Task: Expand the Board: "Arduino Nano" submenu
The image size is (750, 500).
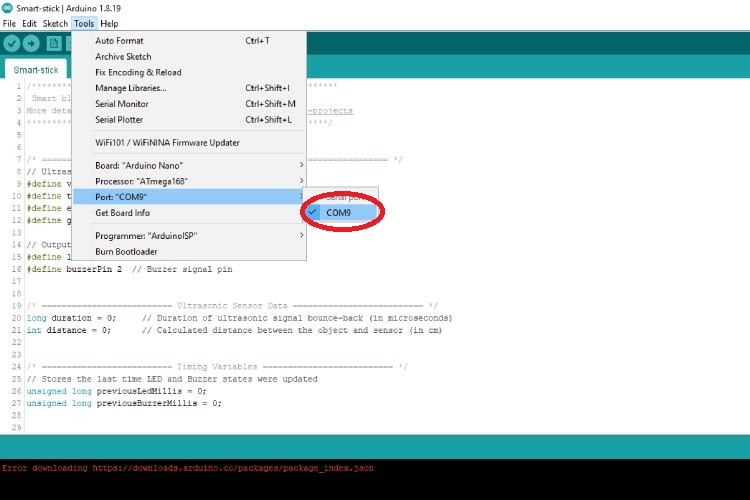Action: 189,166
